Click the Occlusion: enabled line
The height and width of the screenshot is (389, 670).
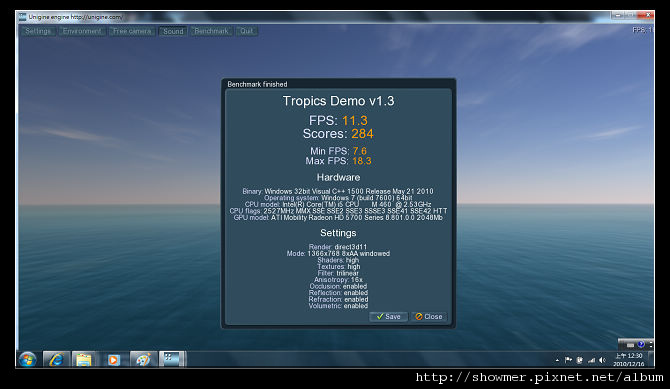click(x=338, y=286)
